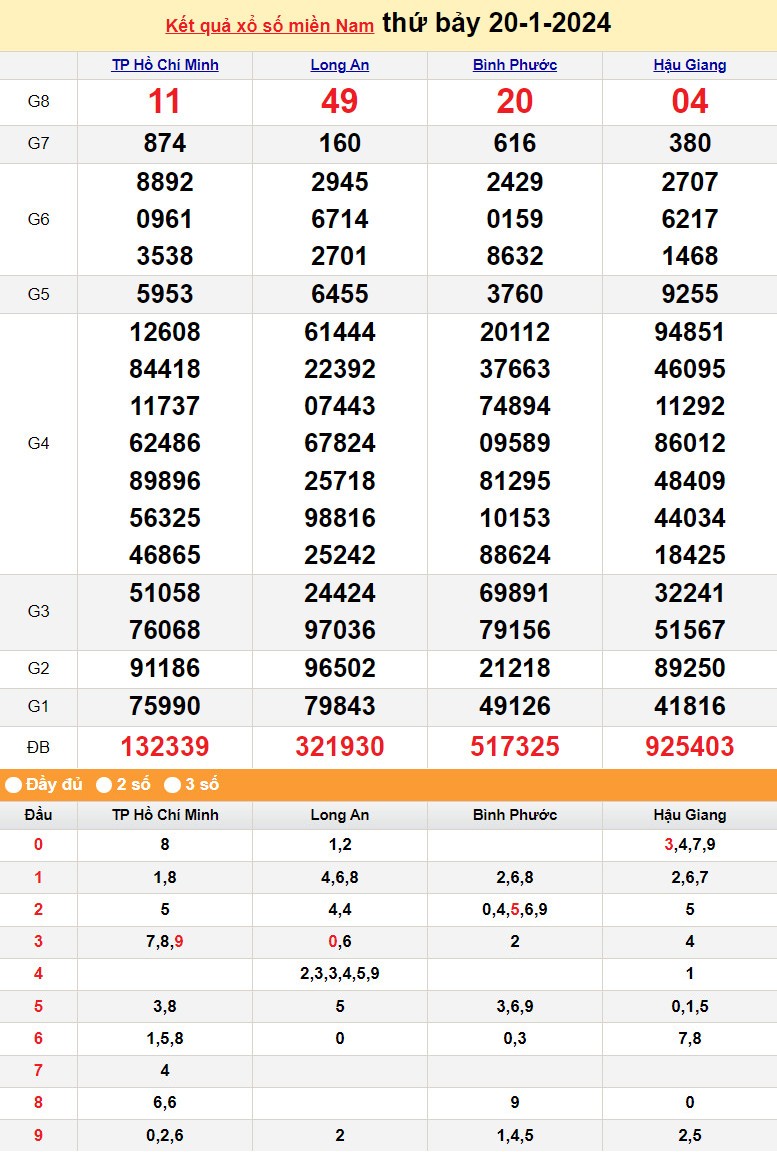Click the ĐB row label

(38, 747)
